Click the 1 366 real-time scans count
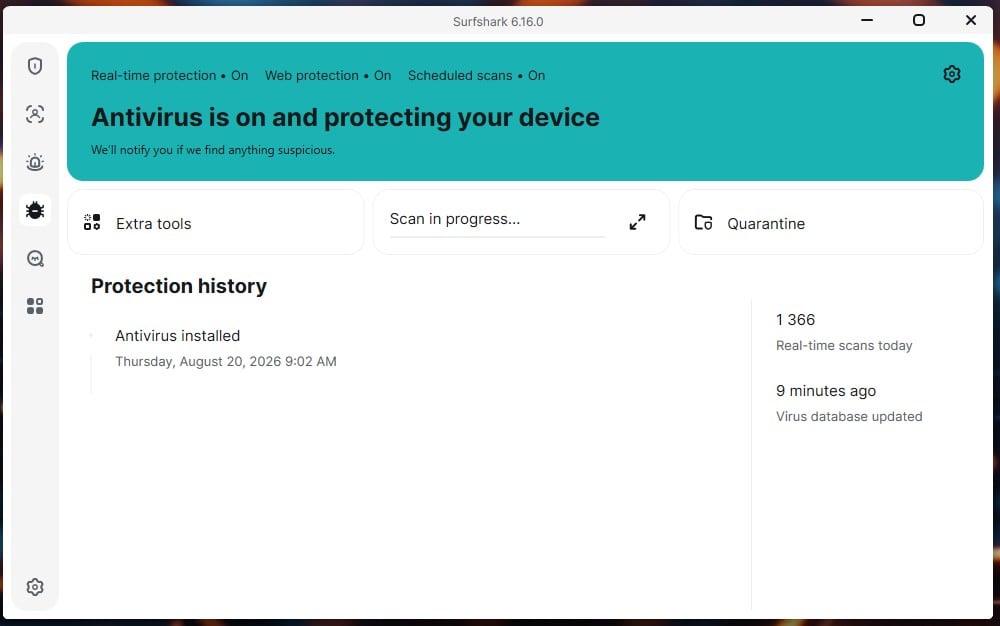The width and height of the screenshot is (1000, 626). click(x=795, y=319)
